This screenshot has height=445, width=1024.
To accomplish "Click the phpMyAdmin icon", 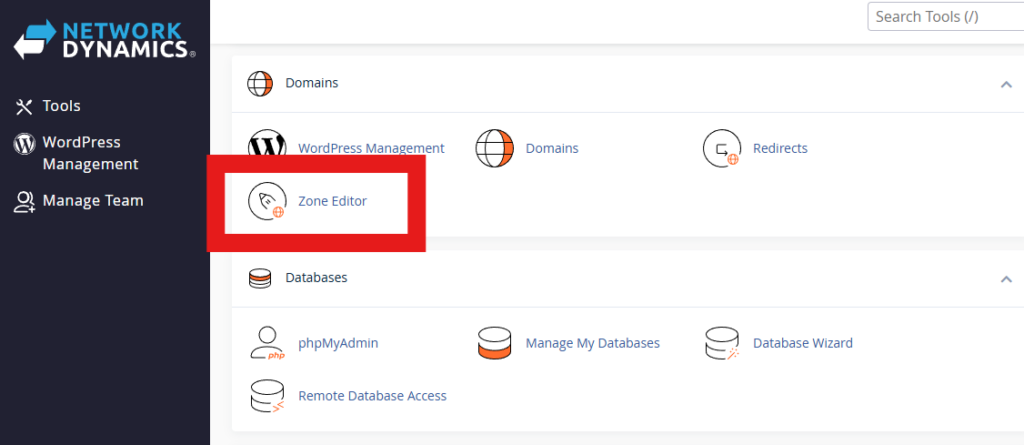I will click(267, 343).
